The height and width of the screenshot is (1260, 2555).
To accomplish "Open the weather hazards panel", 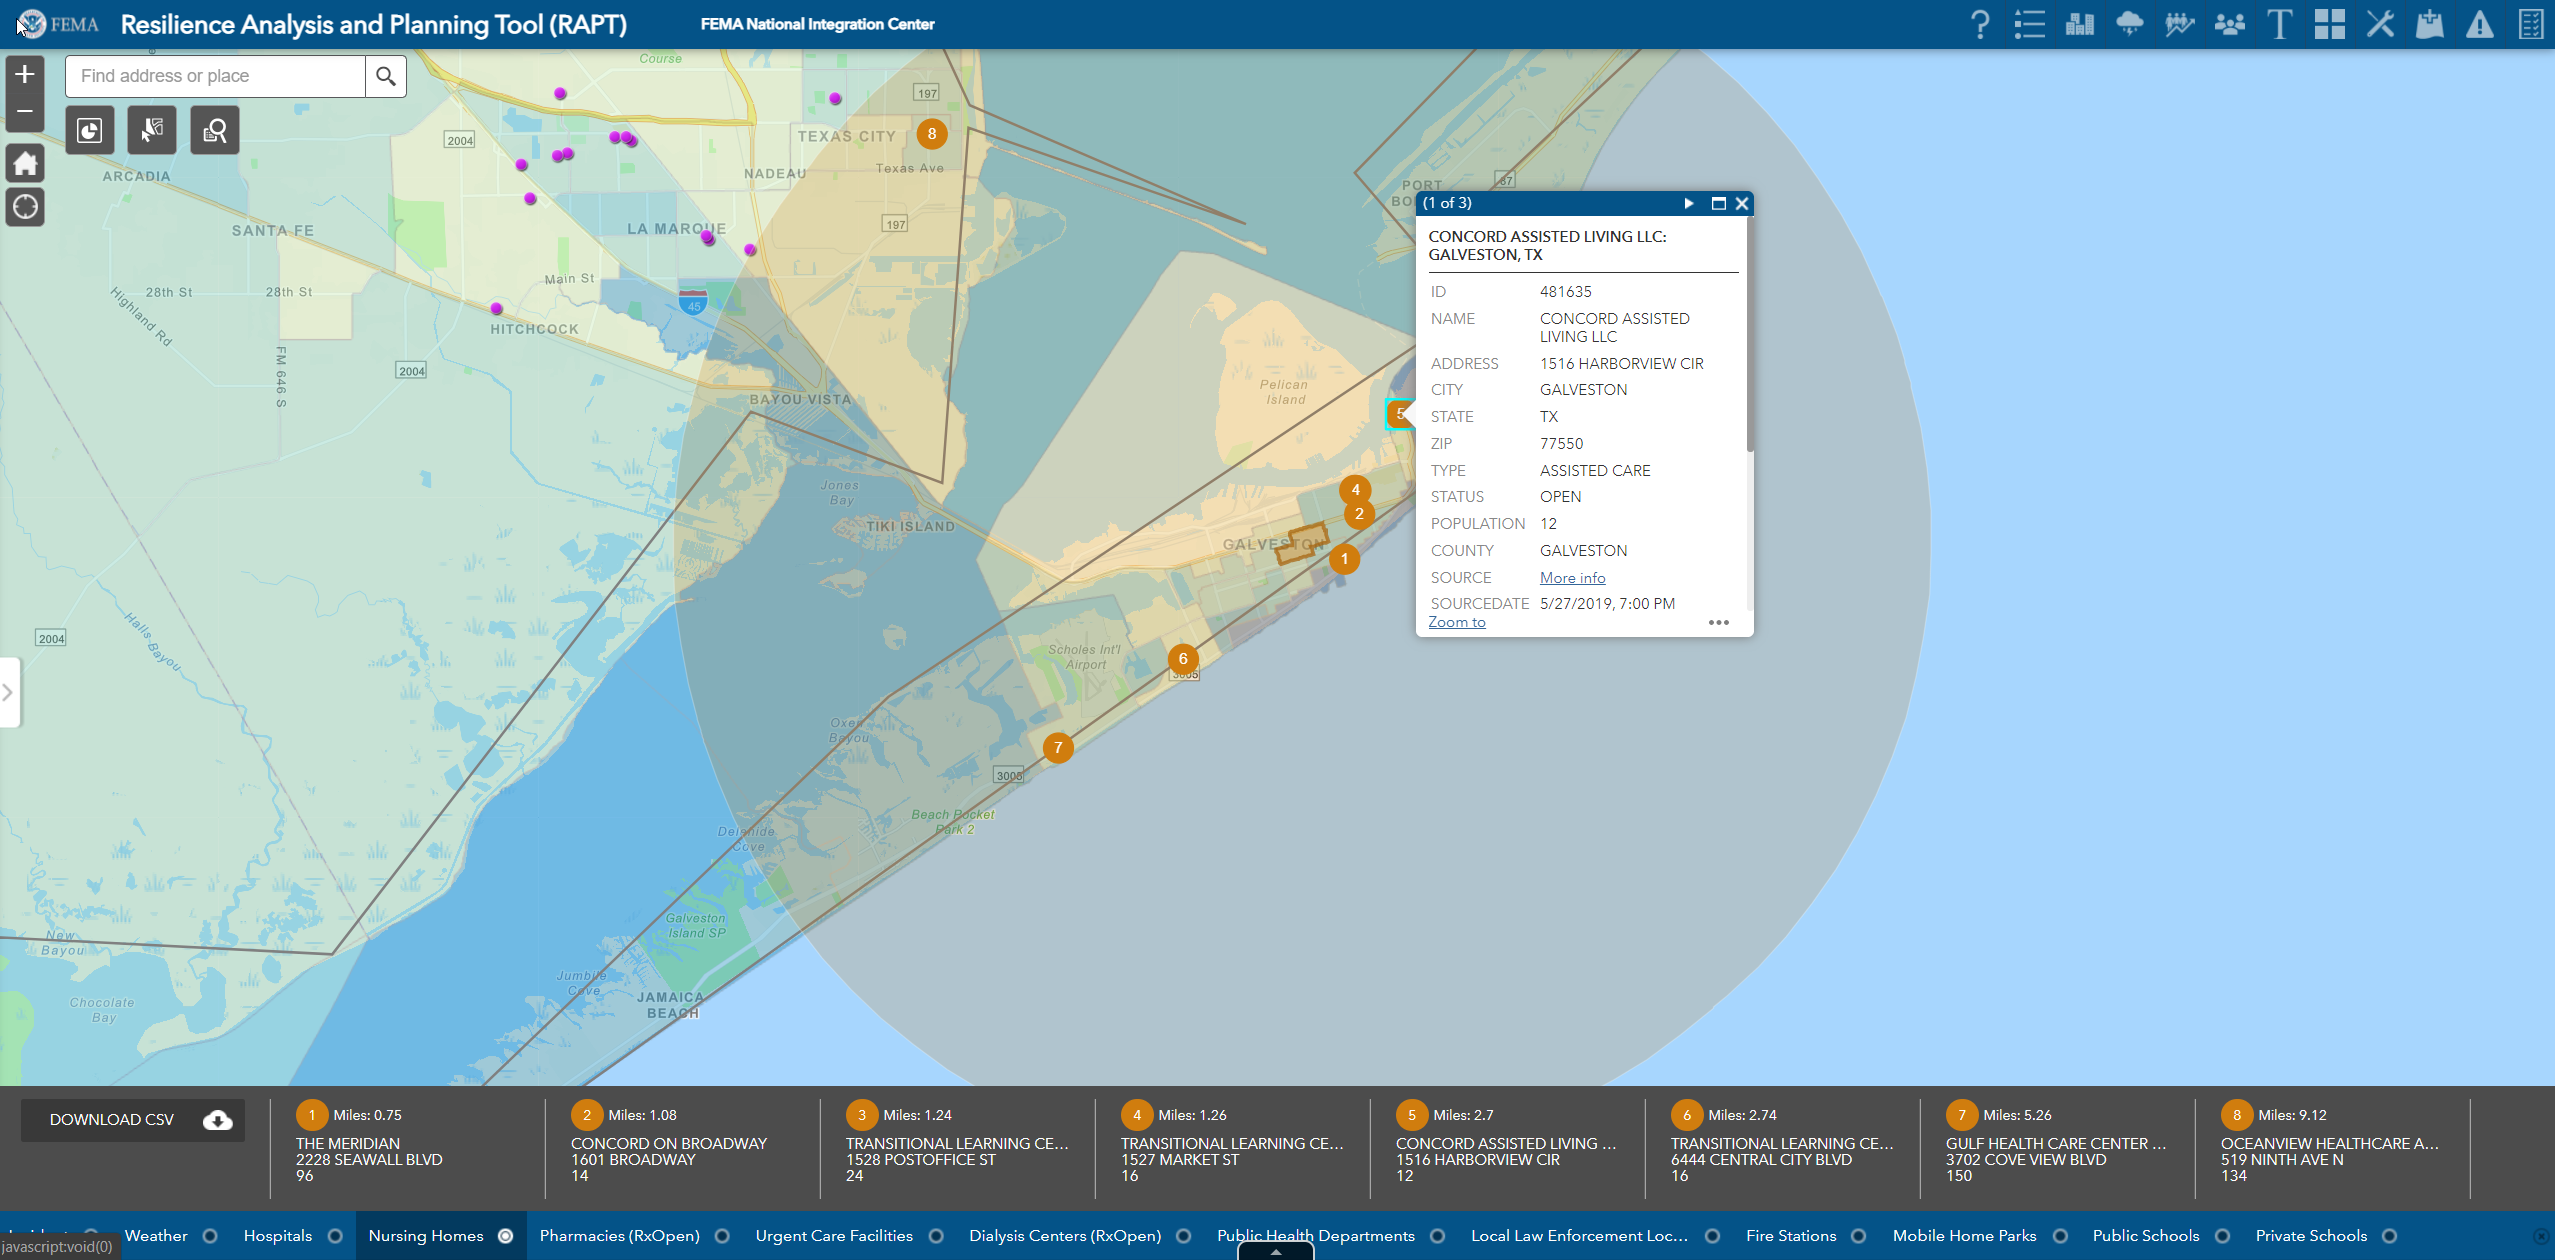I will tap(2130, 23).
